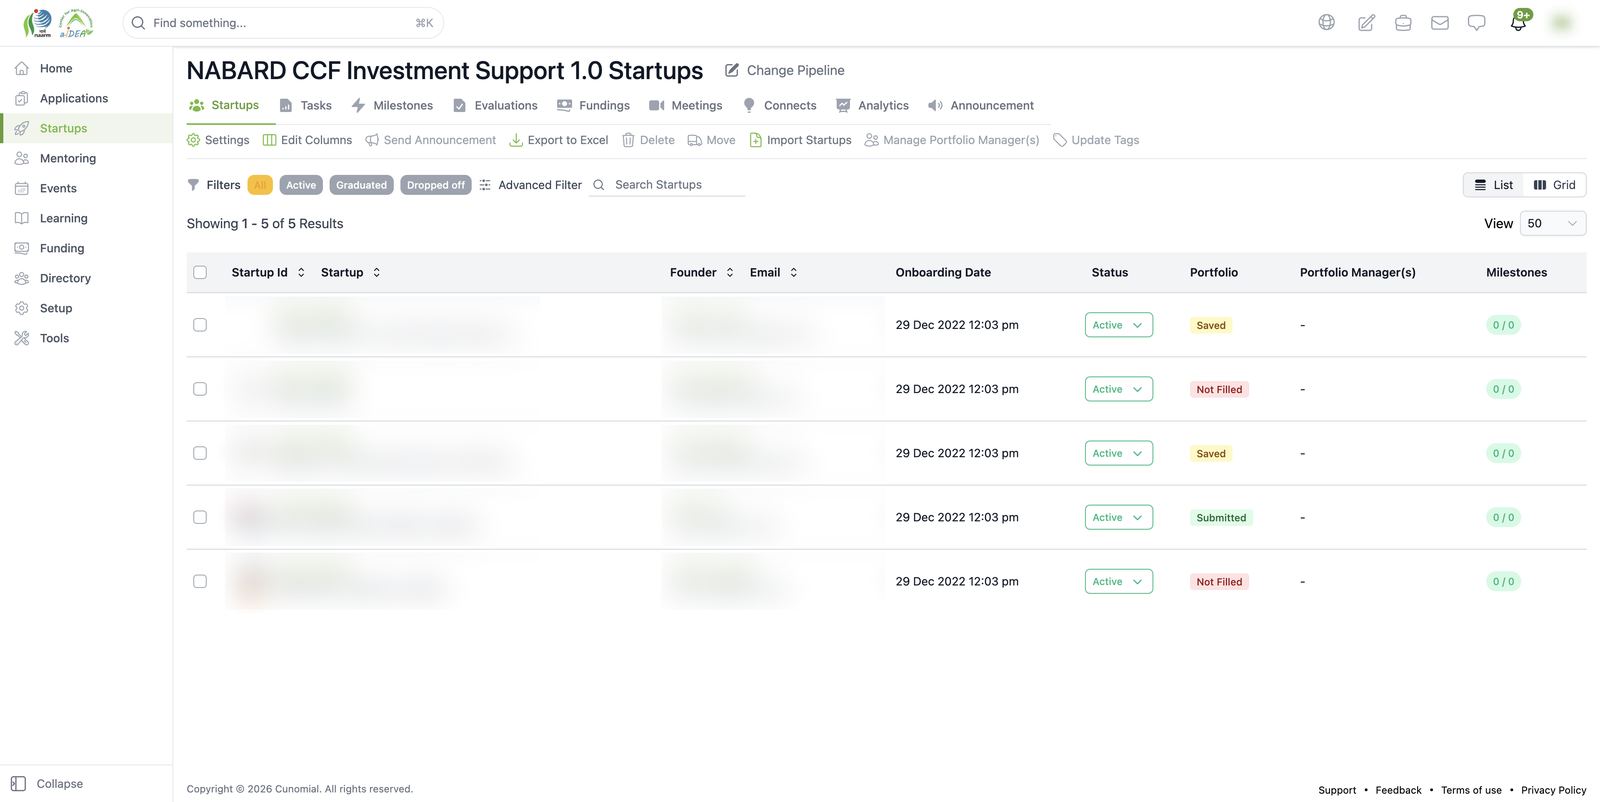Click Import Startups

800,140
